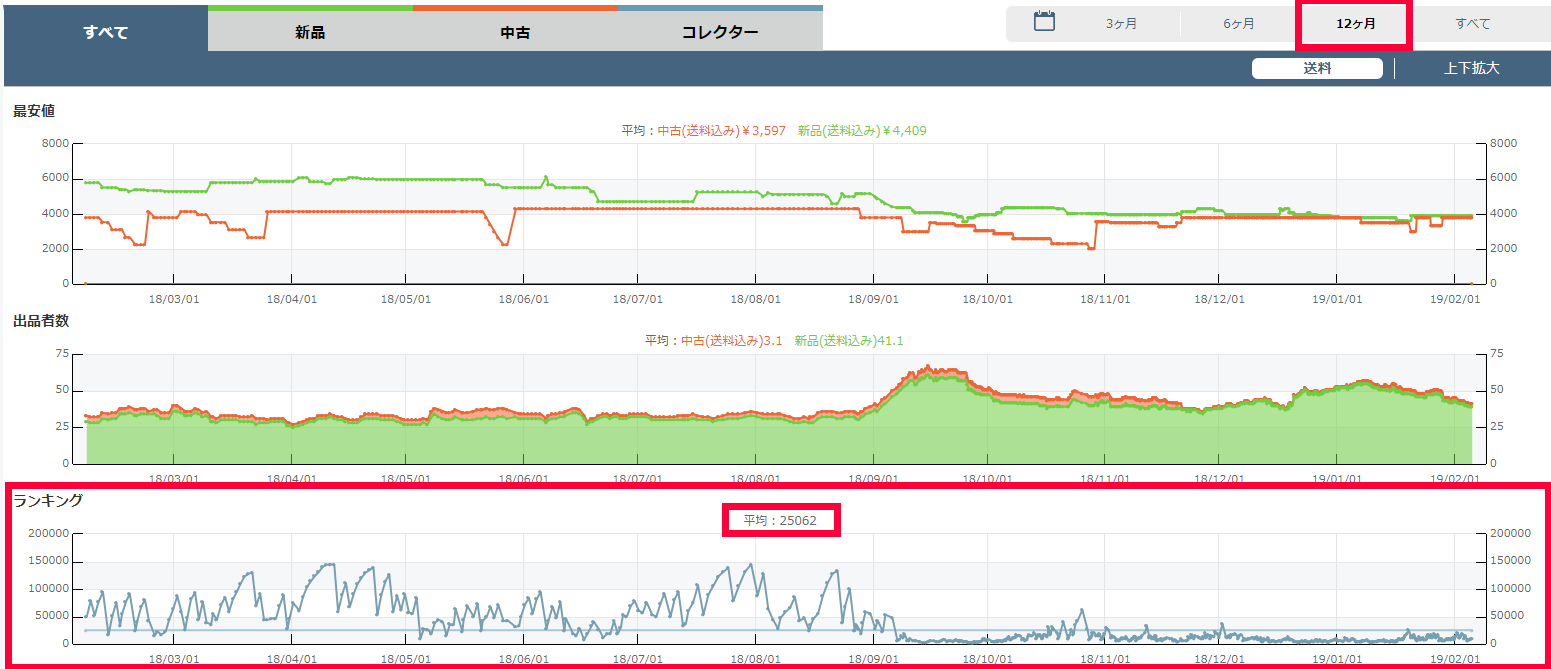Select the 12ヶ月 time range
Screen dimensions: 1551x669
pyautogui.click(x=1355, y=24)
